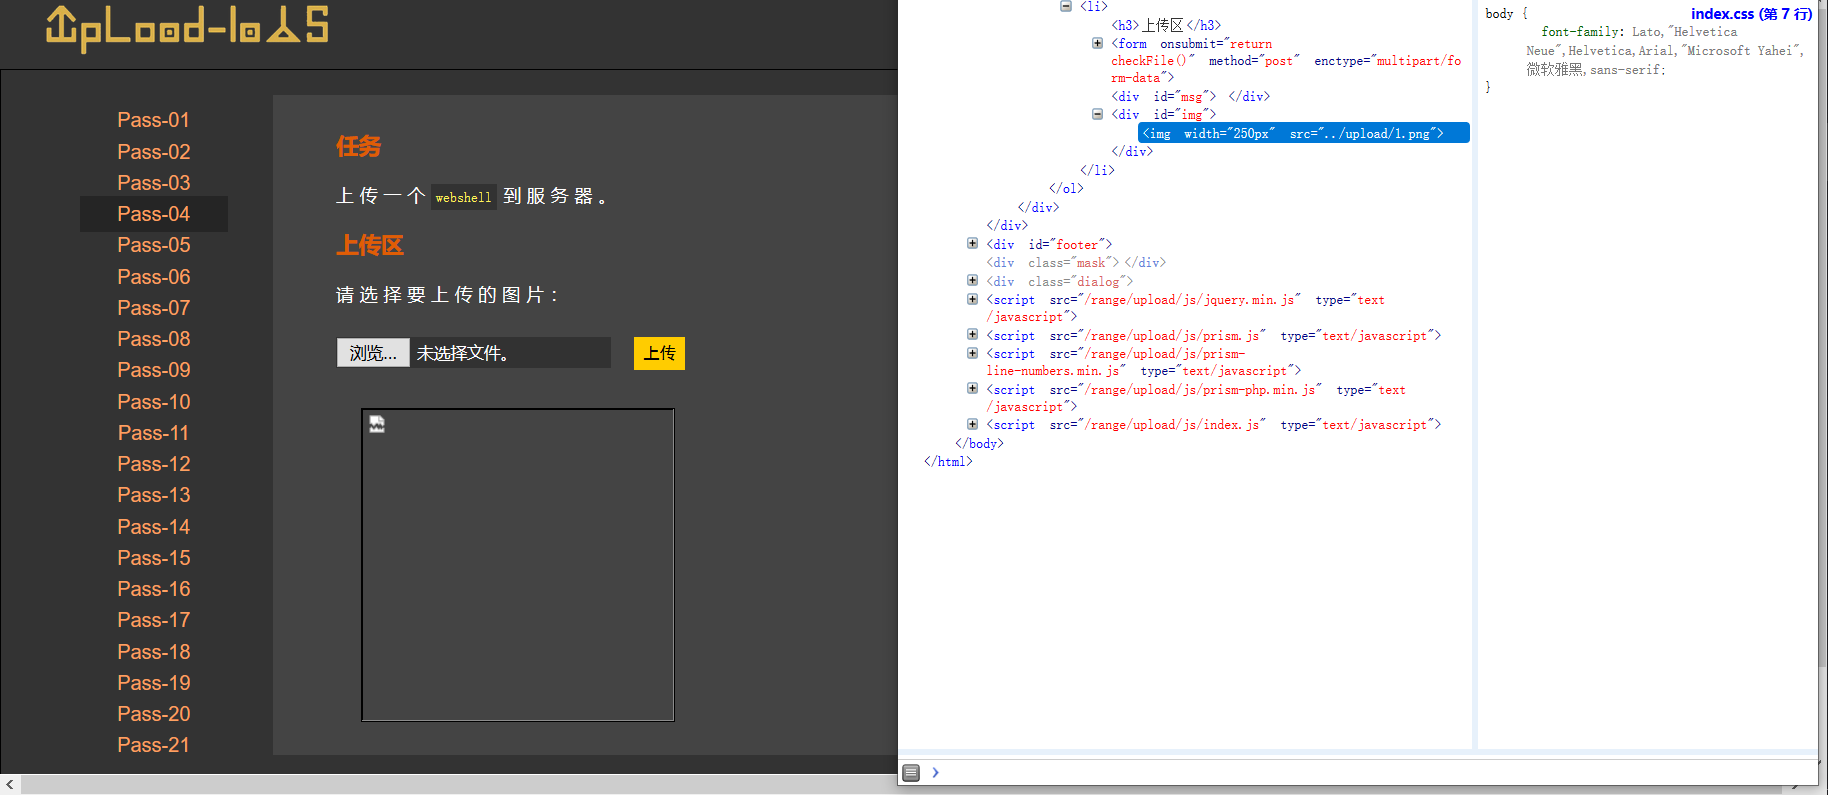Select the div class="mask" element line
This screenshot has height=795, width=1828.
click(x=1076, y=262)
